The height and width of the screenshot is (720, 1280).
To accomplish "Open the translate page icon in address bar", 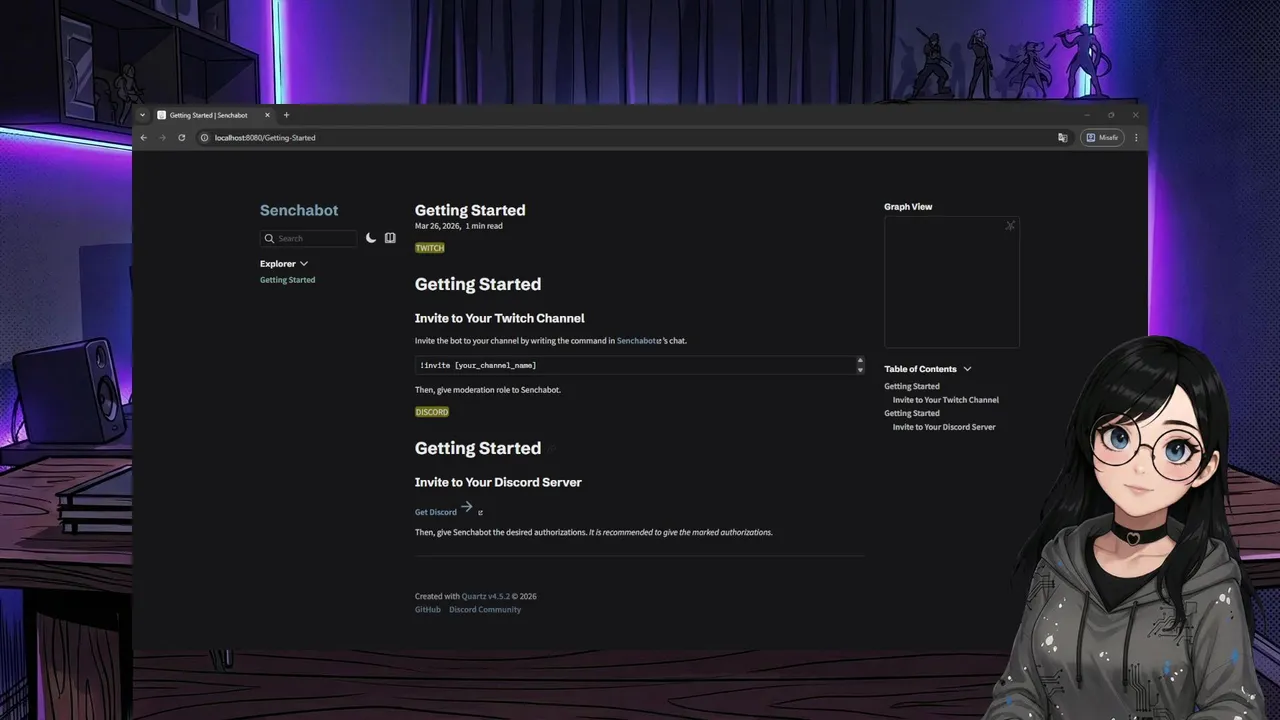I will pos(1062,138).
